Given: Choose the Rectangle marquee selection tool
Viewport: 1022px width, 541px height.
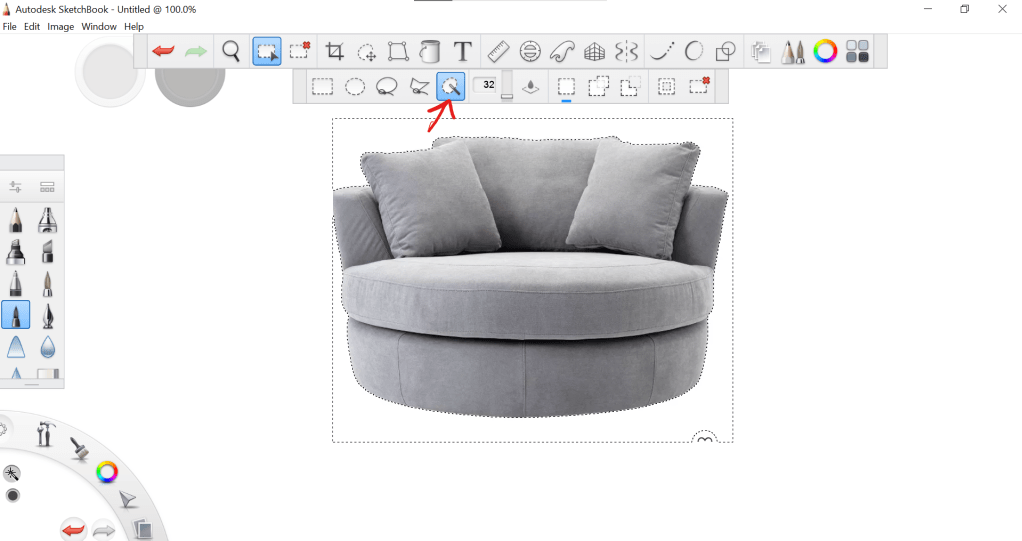Looking at the screenshot, I should pos(322,86).
